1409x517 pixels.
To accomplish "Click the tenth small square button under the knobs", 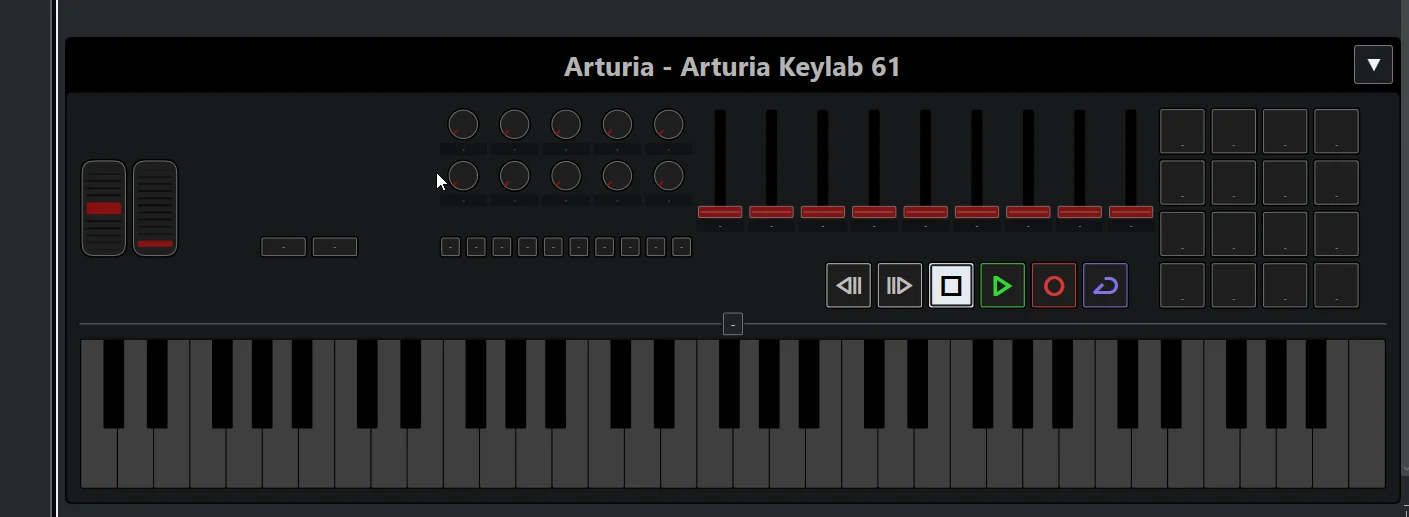I will point(682,247).
